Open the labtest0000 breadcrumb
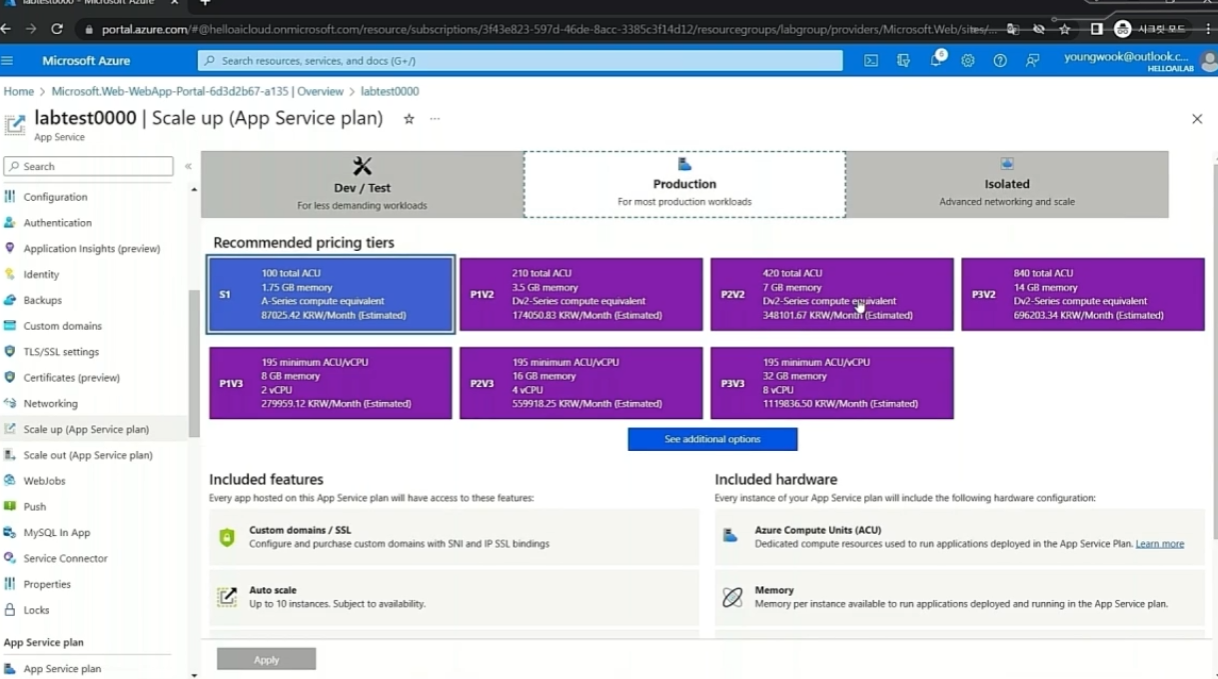 coord(390,91)
